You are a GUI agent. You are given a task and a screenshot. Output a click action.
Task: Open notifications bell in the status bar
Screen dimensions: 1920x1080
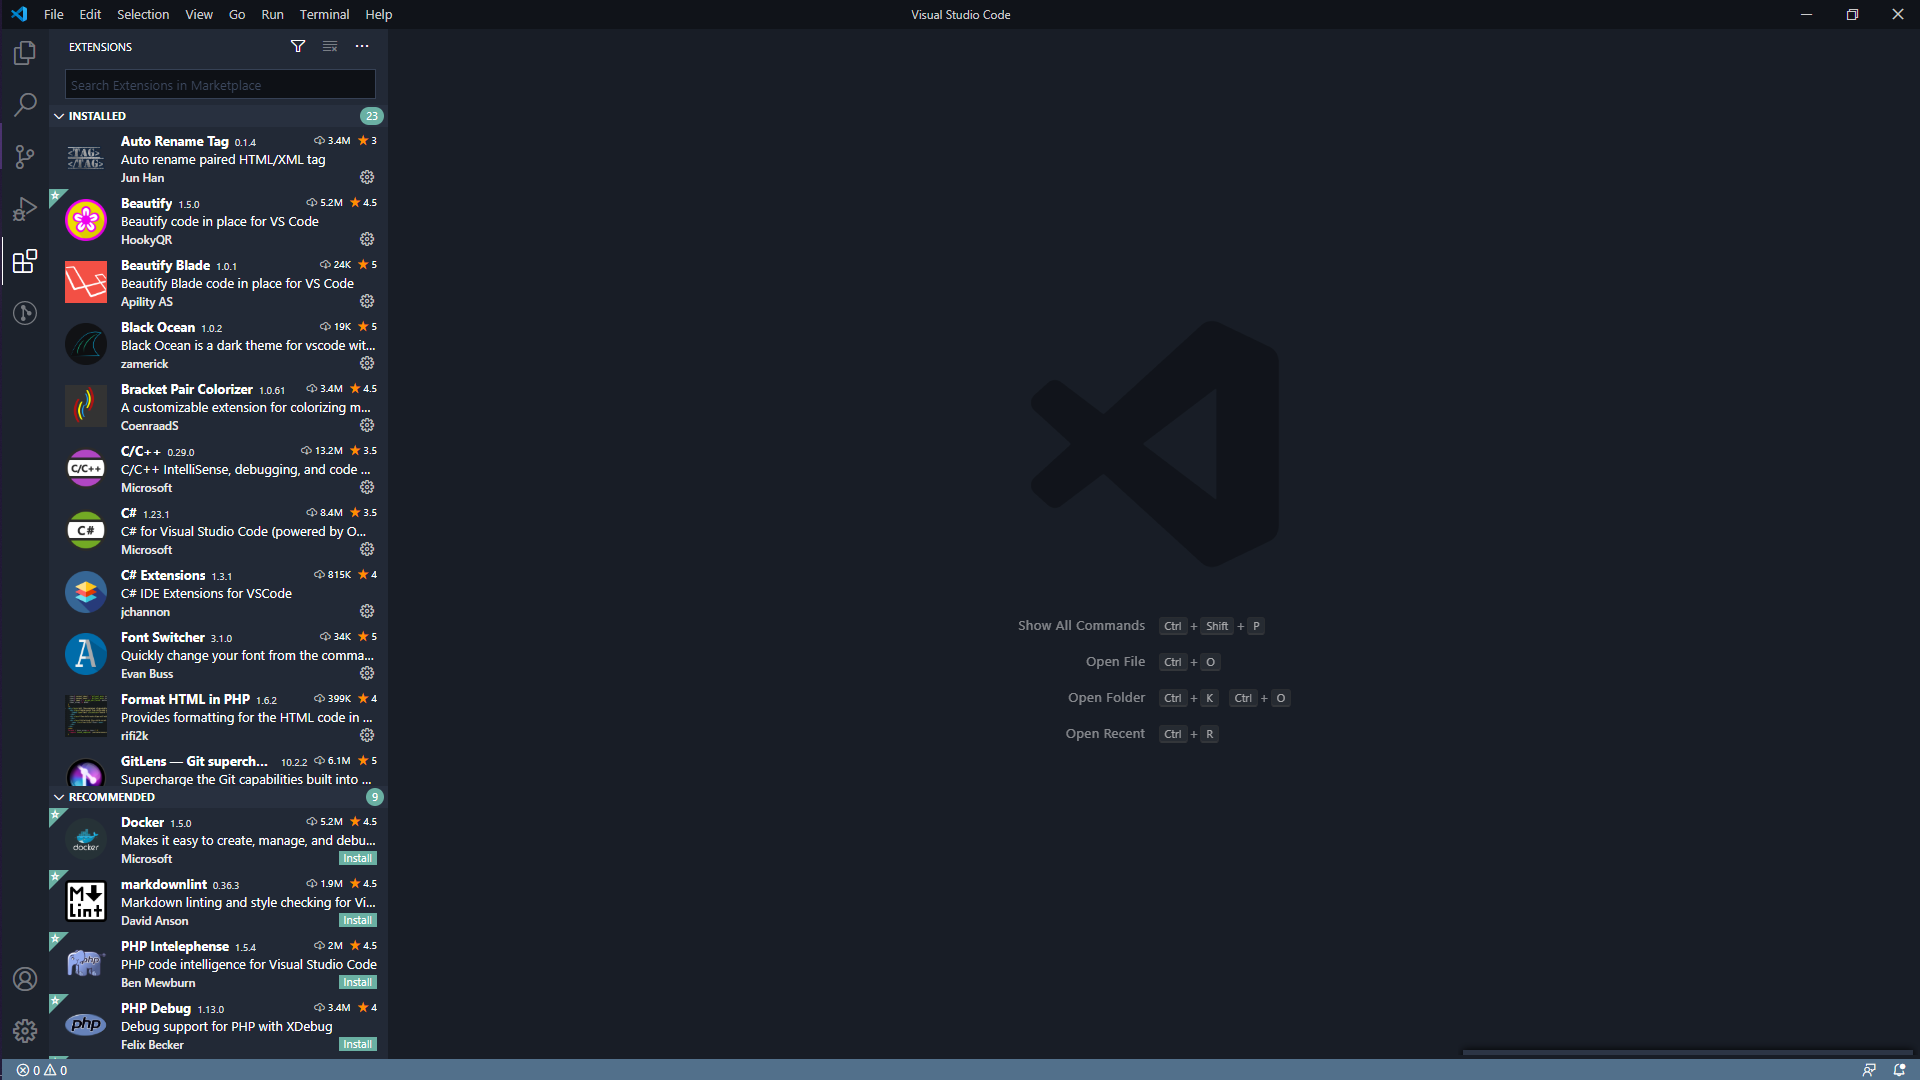1899,1070
